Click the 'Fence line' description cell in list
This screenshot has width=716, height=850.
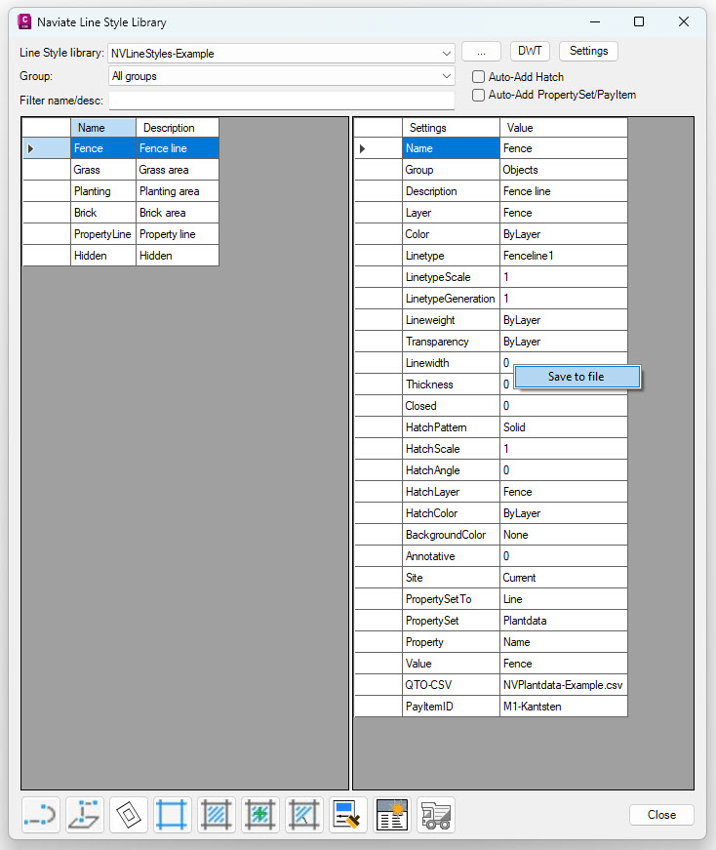coord(177,148)
